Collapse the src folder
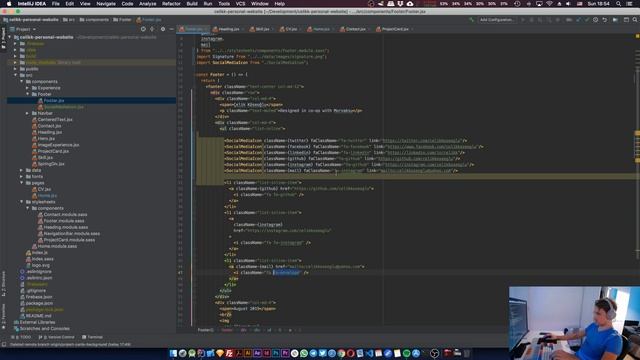 point(16,75)
